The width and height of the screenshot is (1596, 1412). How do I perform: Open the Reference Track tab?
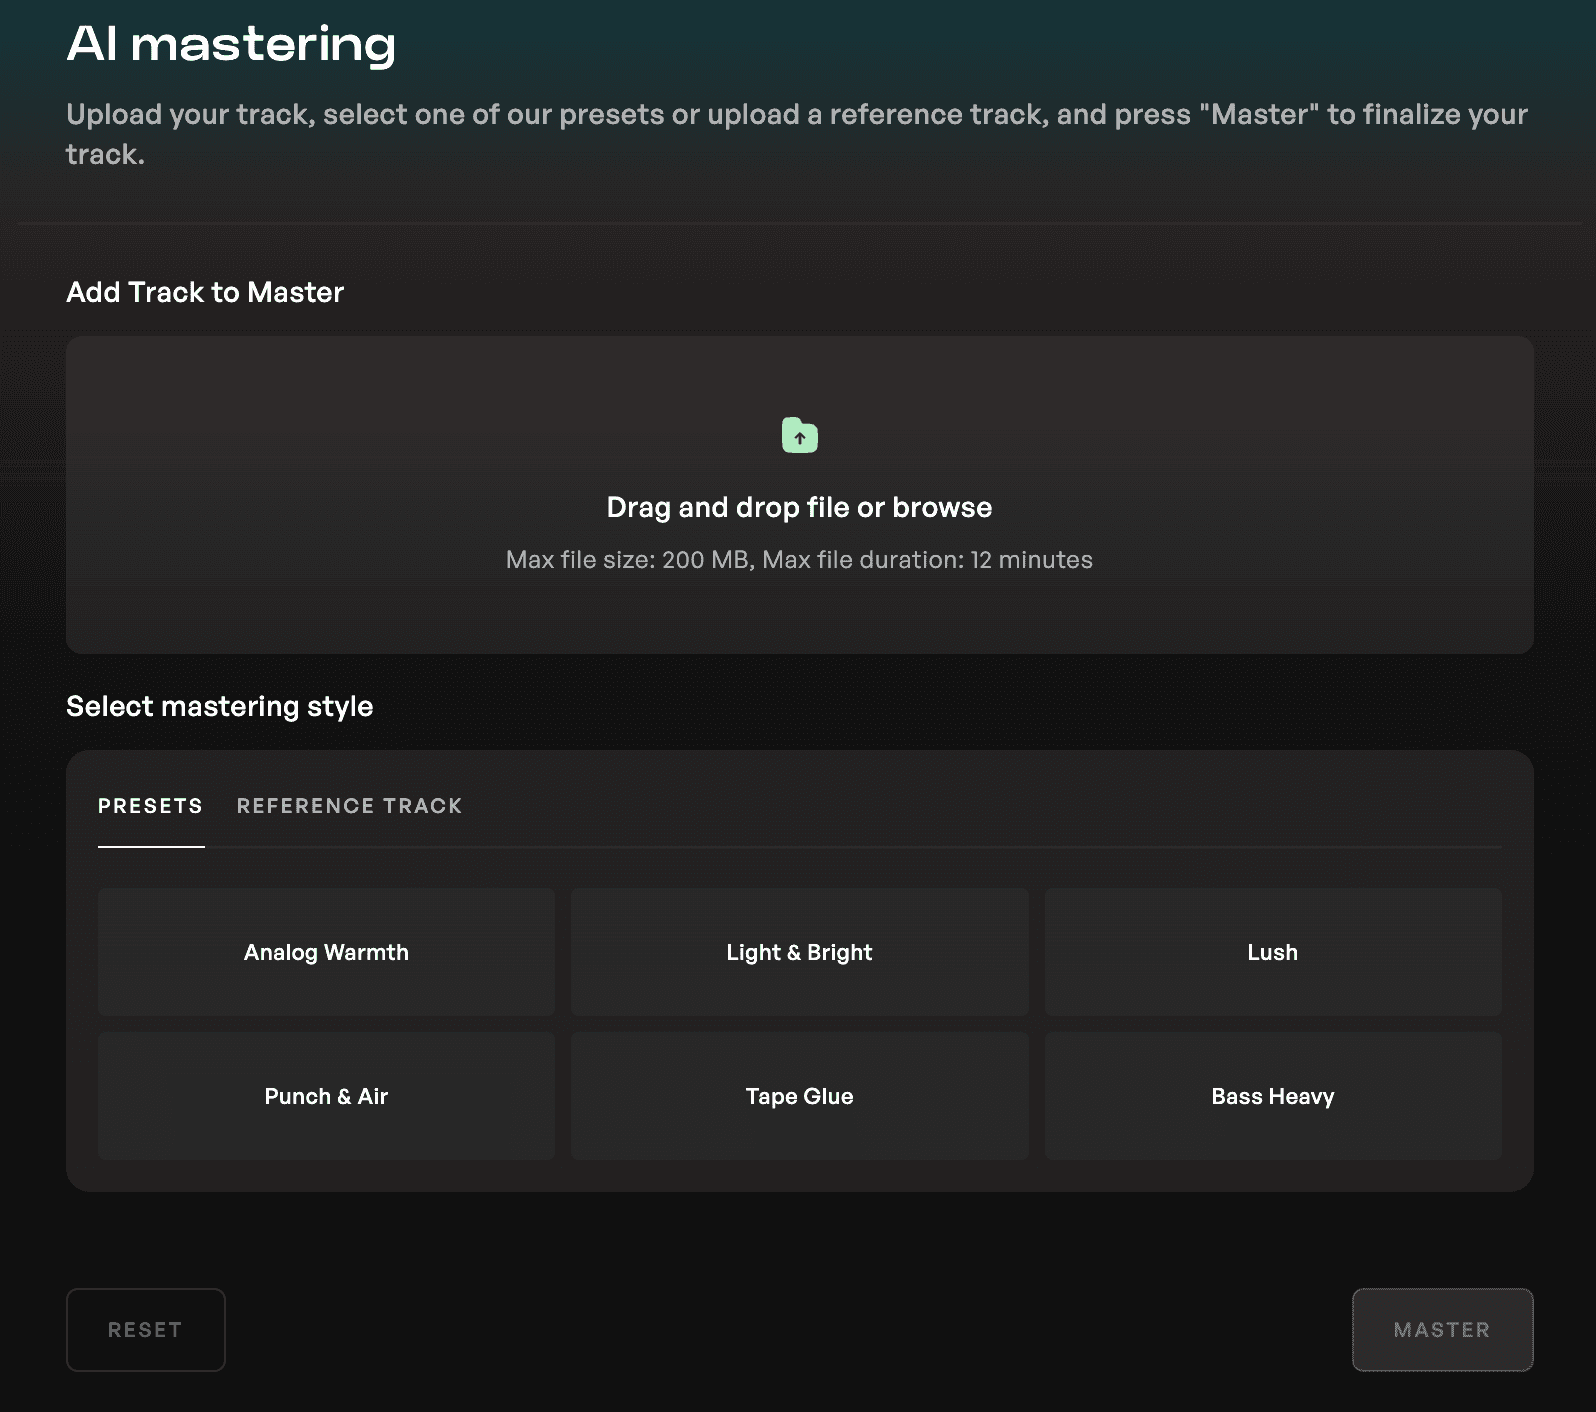(349, 806)
